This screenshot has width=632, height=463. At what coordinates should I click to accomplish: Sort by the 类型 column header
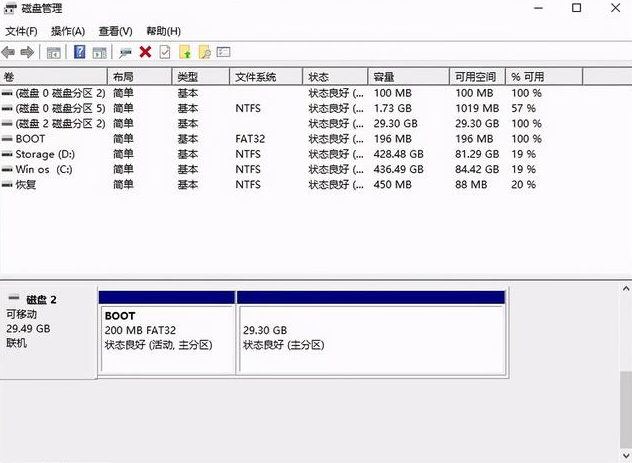tap(201, 77)
